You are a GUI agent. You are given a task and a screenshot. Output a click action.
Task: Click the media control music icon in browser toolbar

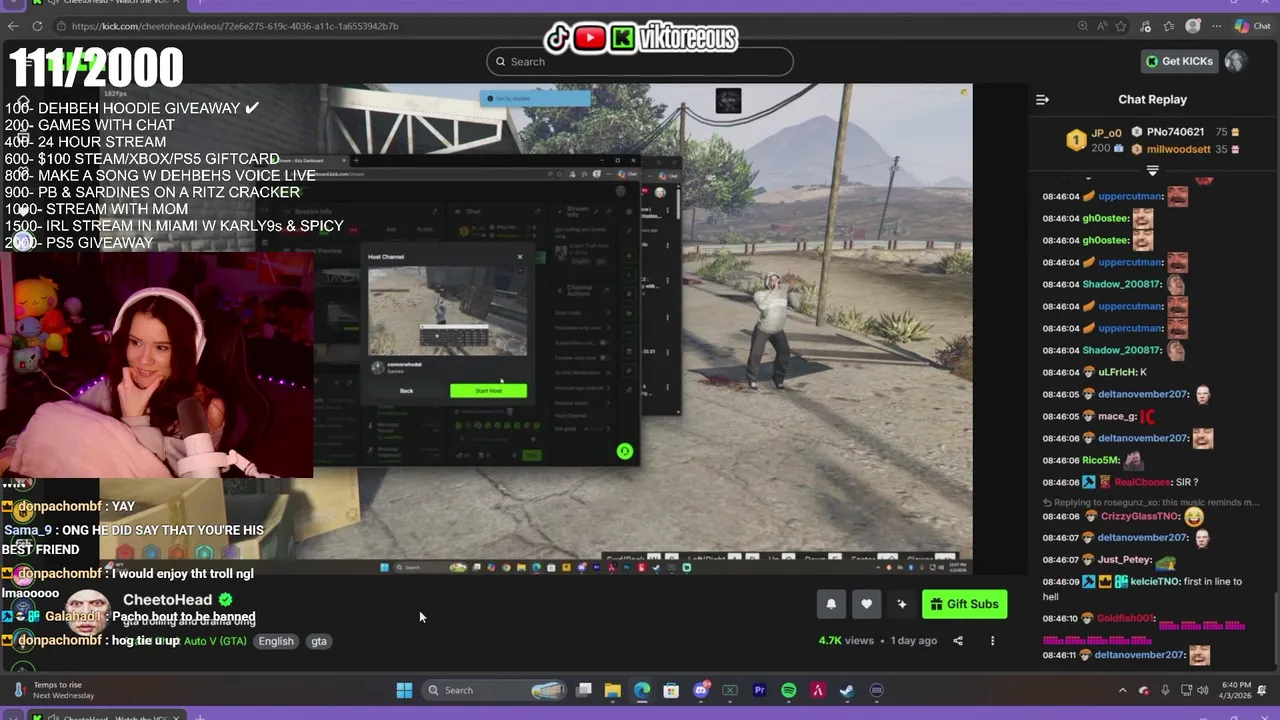1145,26
